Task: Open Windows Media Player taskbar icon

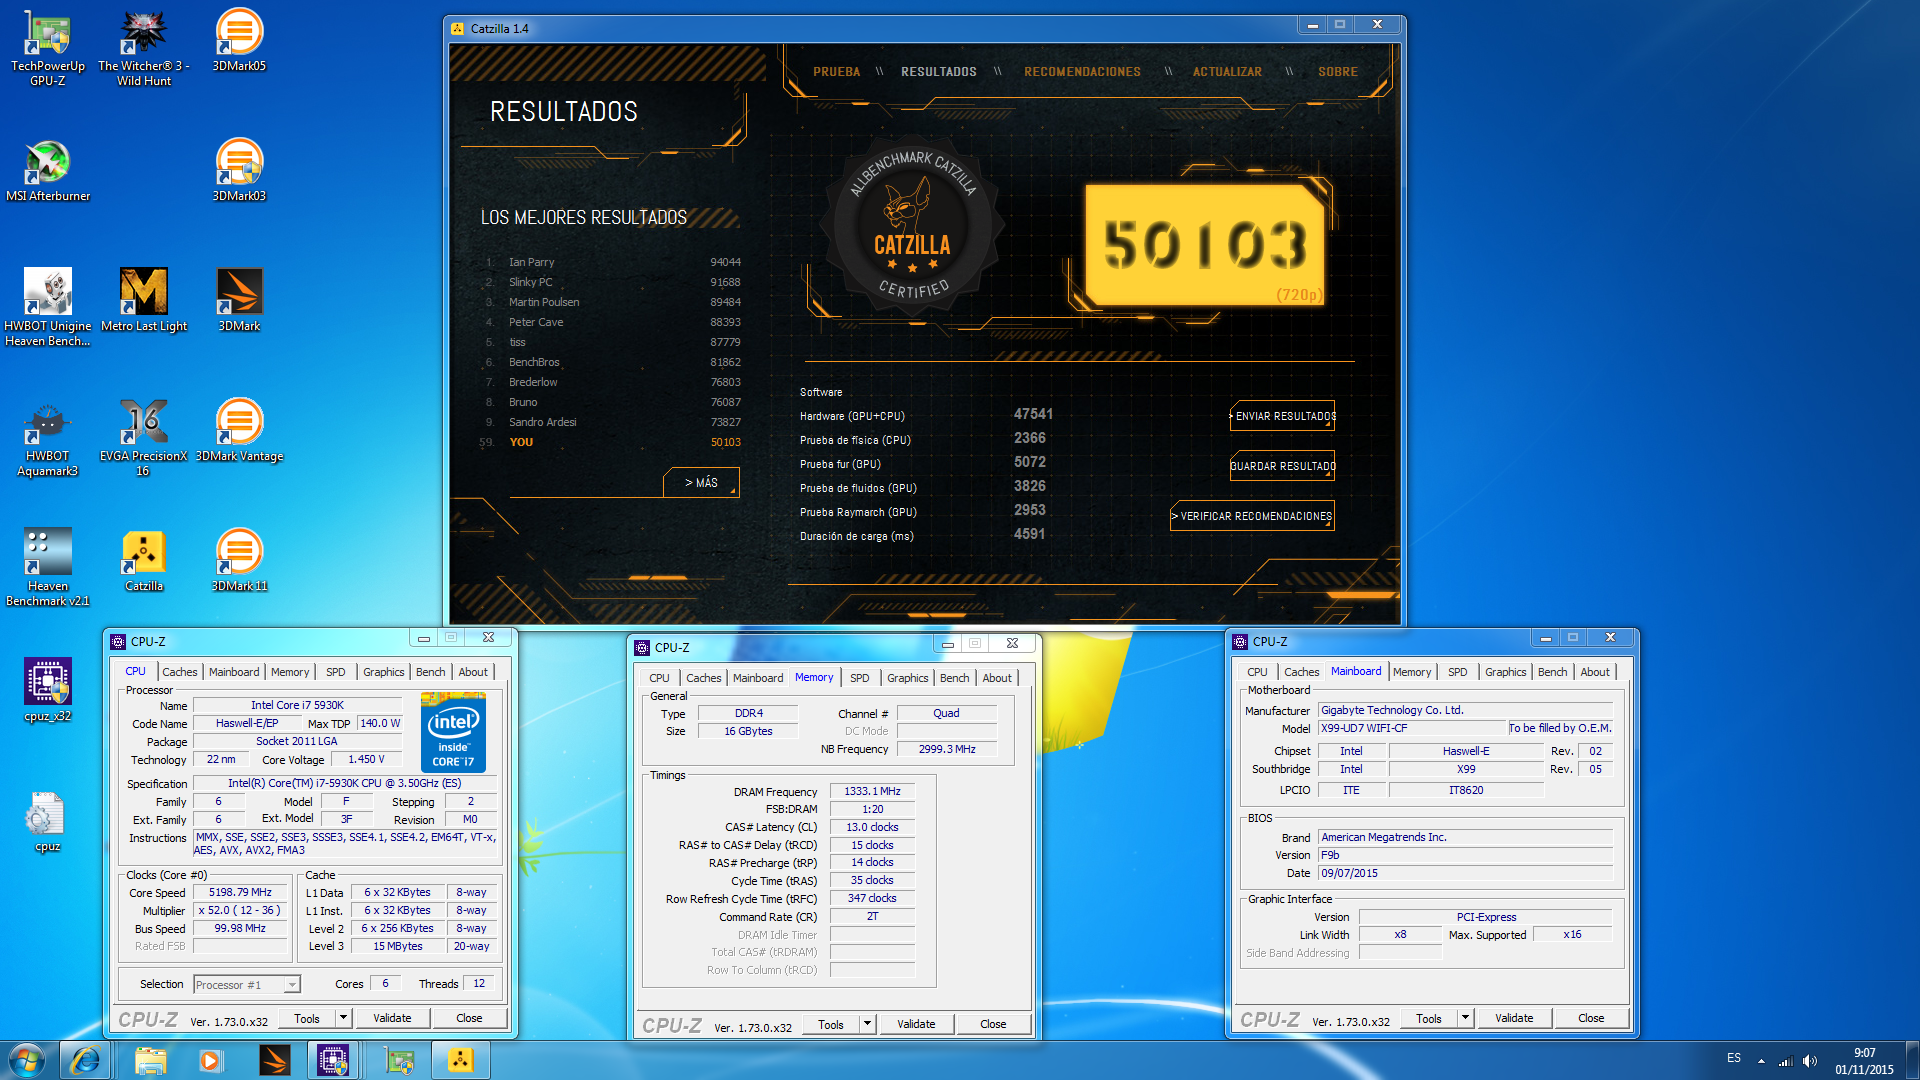Action: 210,1060
